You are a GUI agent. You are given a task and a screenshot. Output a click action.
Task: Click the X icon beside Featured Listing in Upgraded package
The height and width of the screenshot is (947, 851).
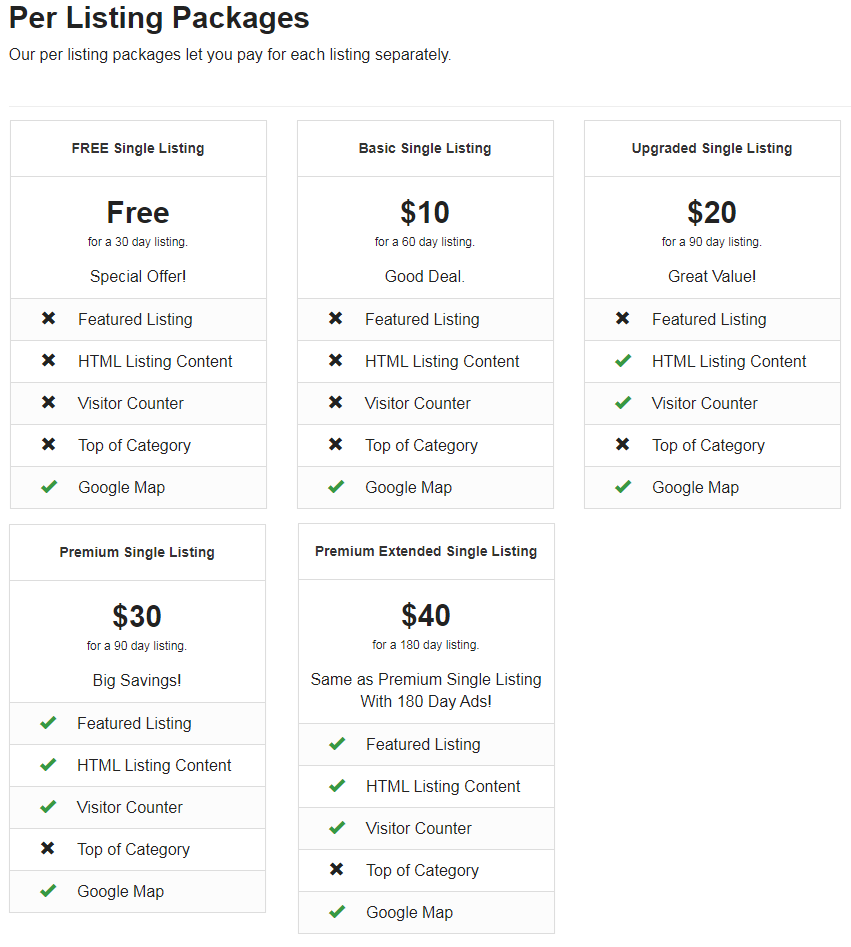[x=622, y=318]
